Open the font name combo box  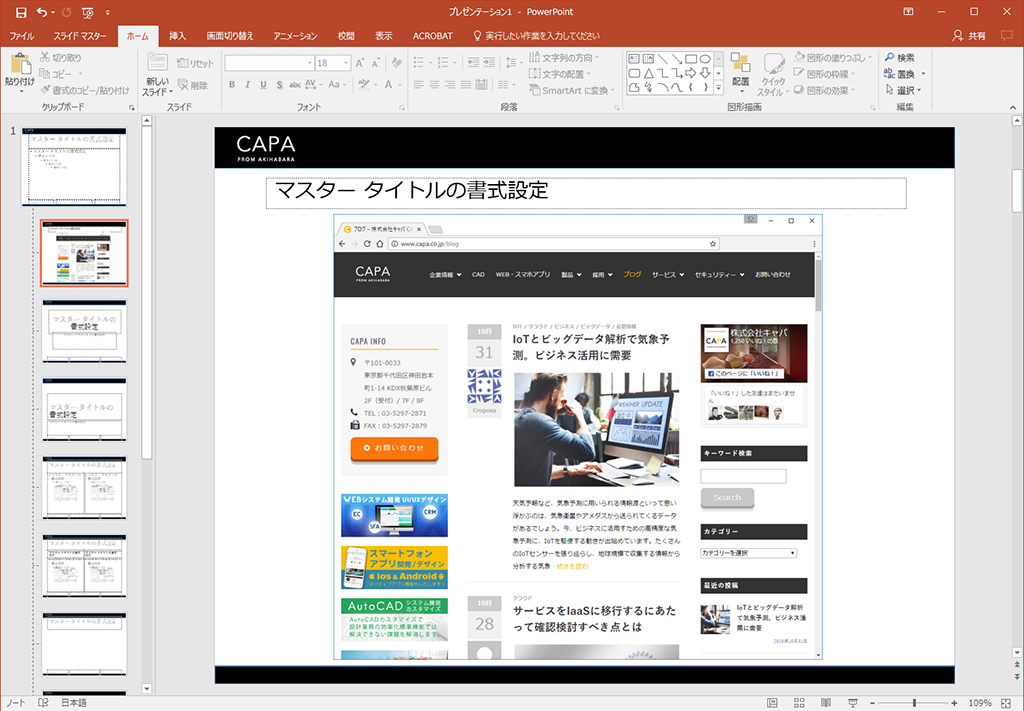click(269, 63)
